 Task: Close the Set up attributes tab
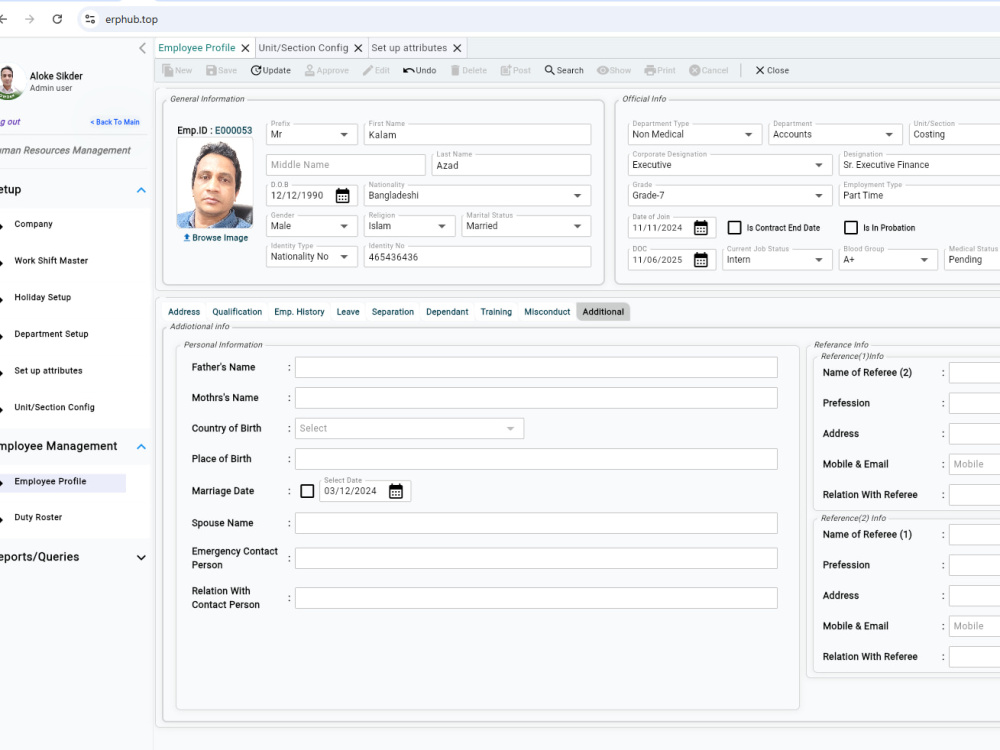pos(457,48)
